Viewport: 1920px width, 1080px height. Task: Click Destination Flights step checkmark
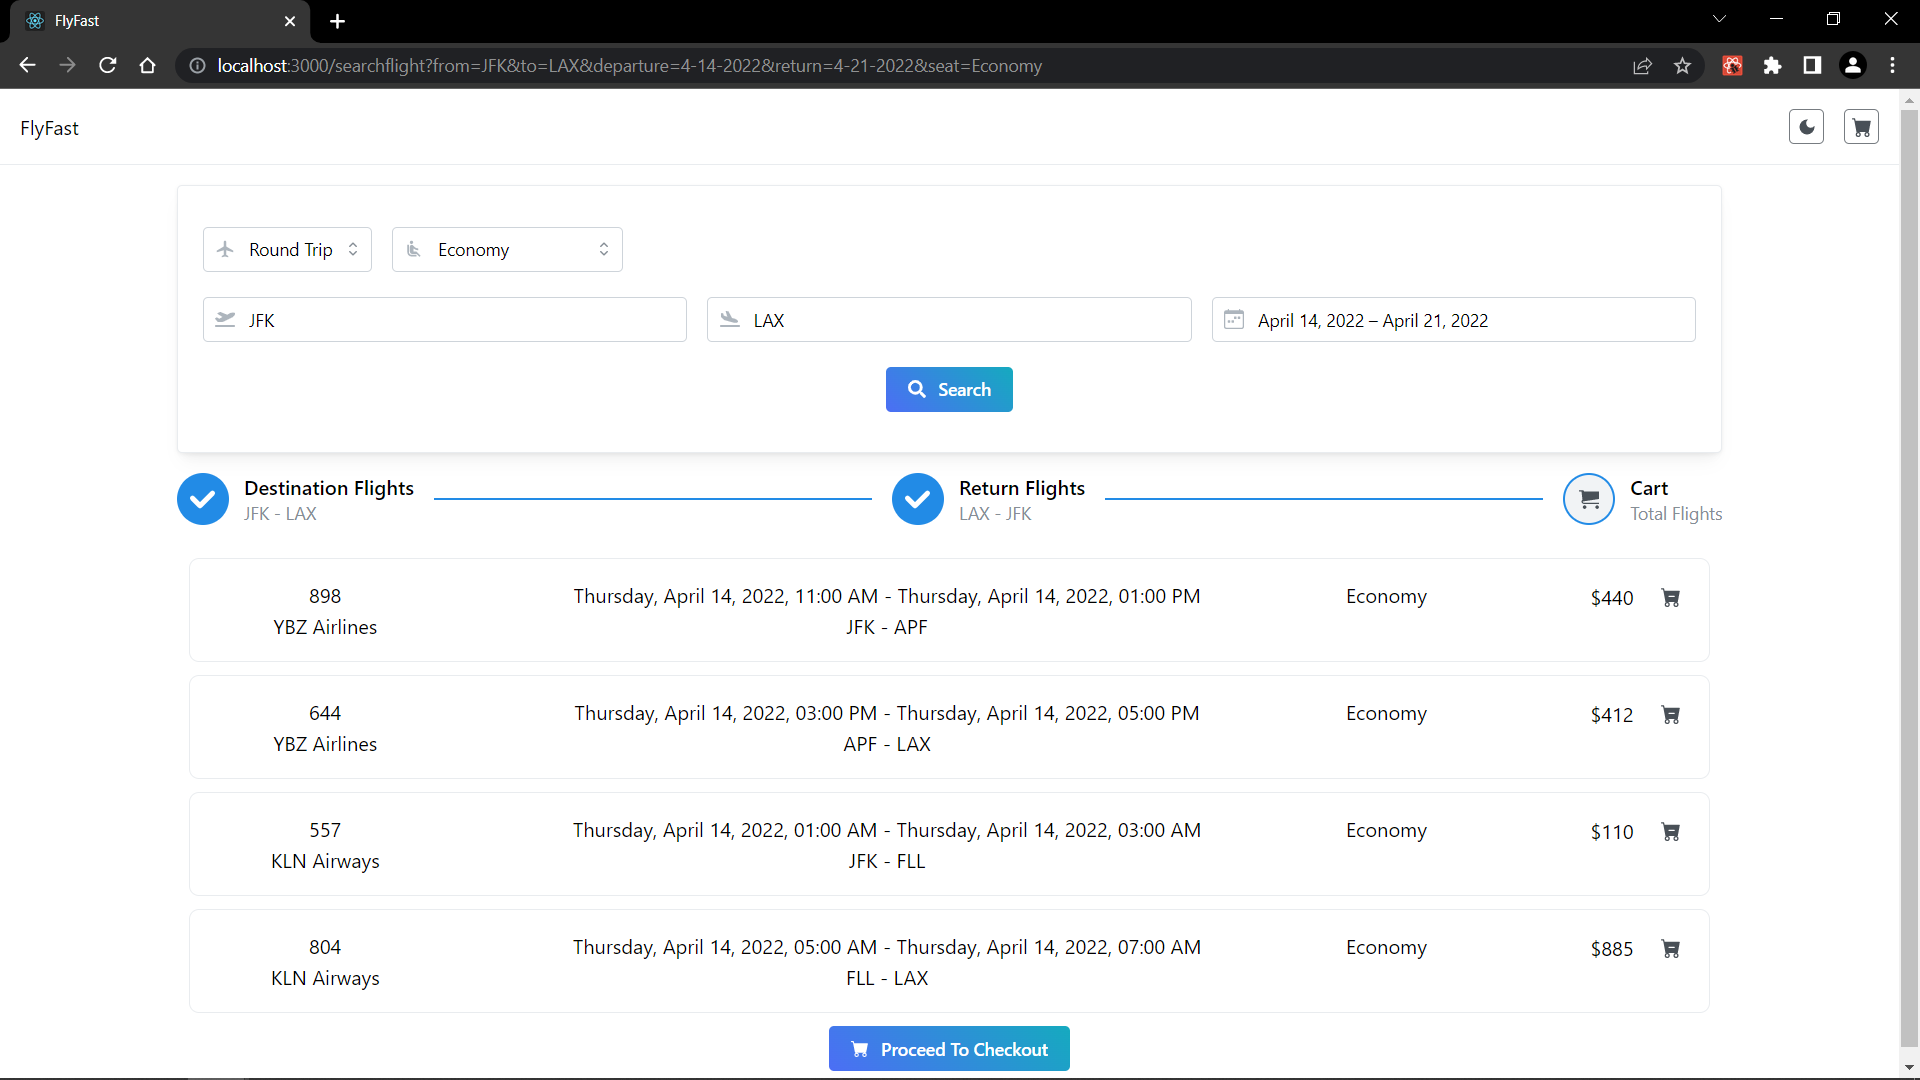[x=203, y=499]
